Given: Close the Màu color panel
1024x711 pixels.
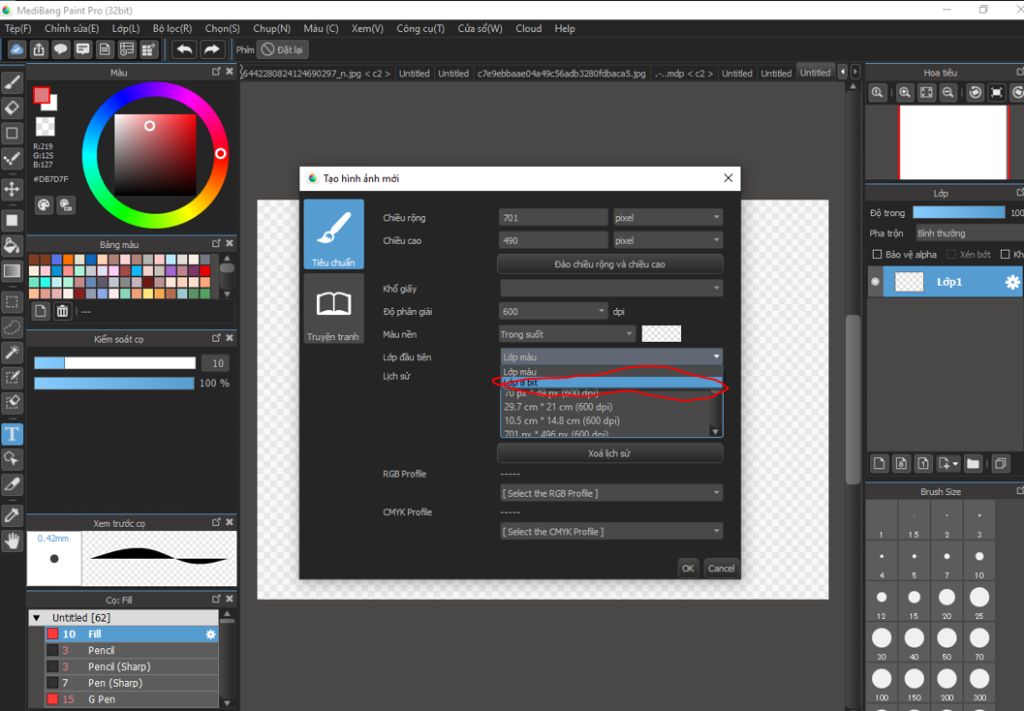Looking at the screenshot, I should coord(229,71).
